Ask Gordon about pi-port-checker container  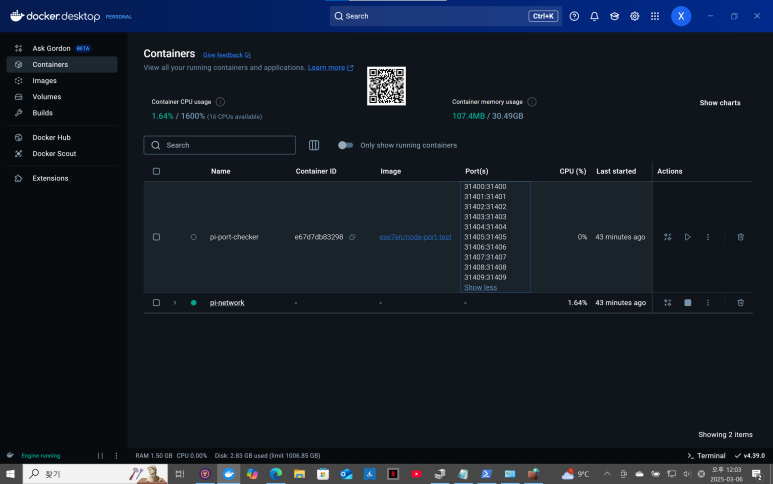click(x=668, y=237)
